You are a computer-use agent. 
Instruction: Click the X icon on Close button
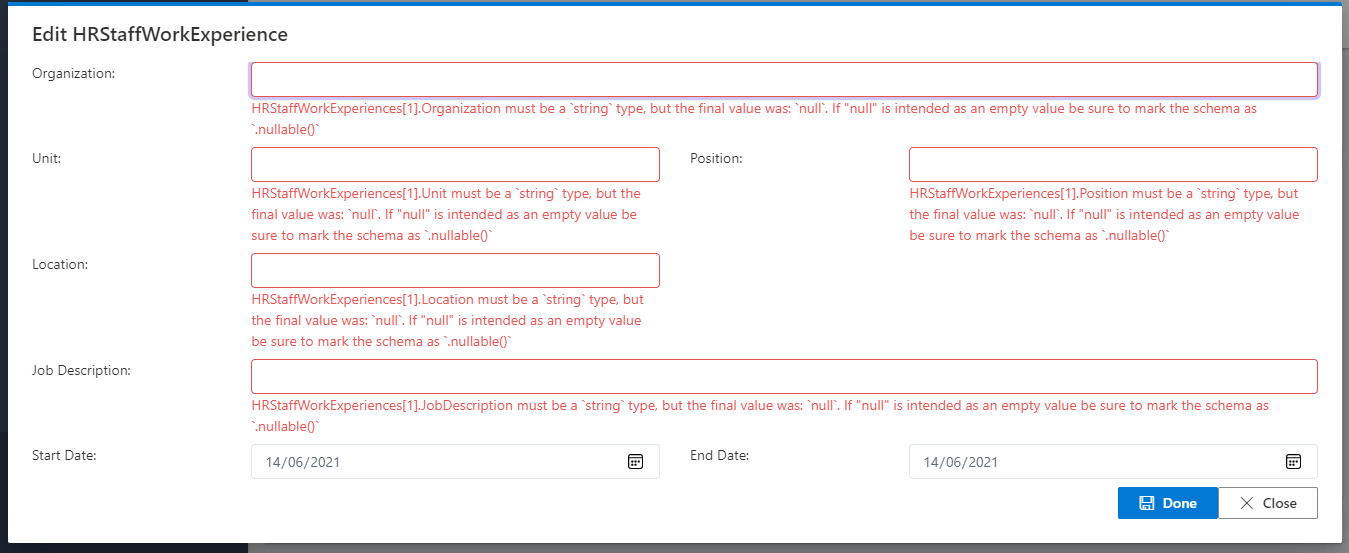1246,503
